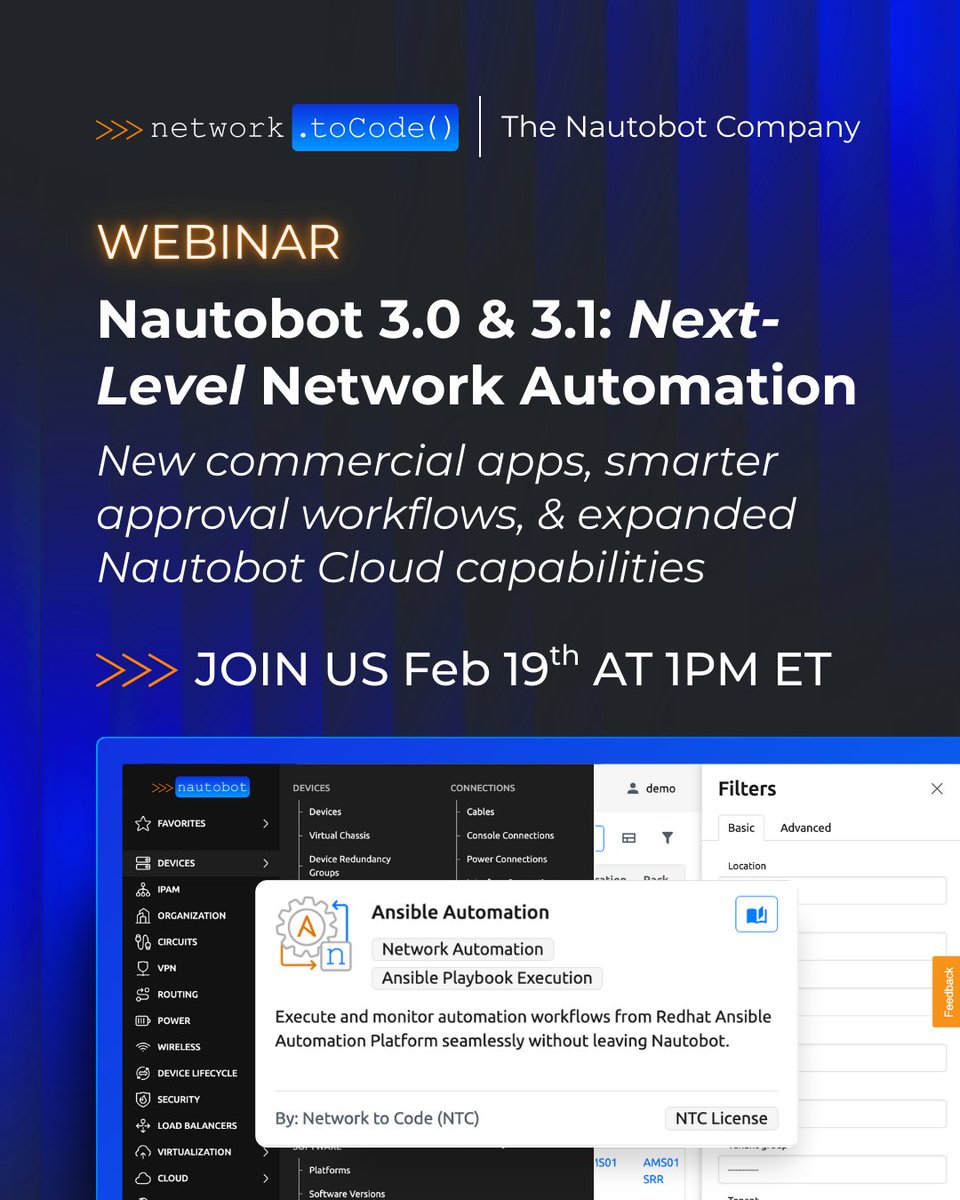Screen dimensions: 960x1200
Task: Click the Filters panel heading
Action: tap(747, 788)
